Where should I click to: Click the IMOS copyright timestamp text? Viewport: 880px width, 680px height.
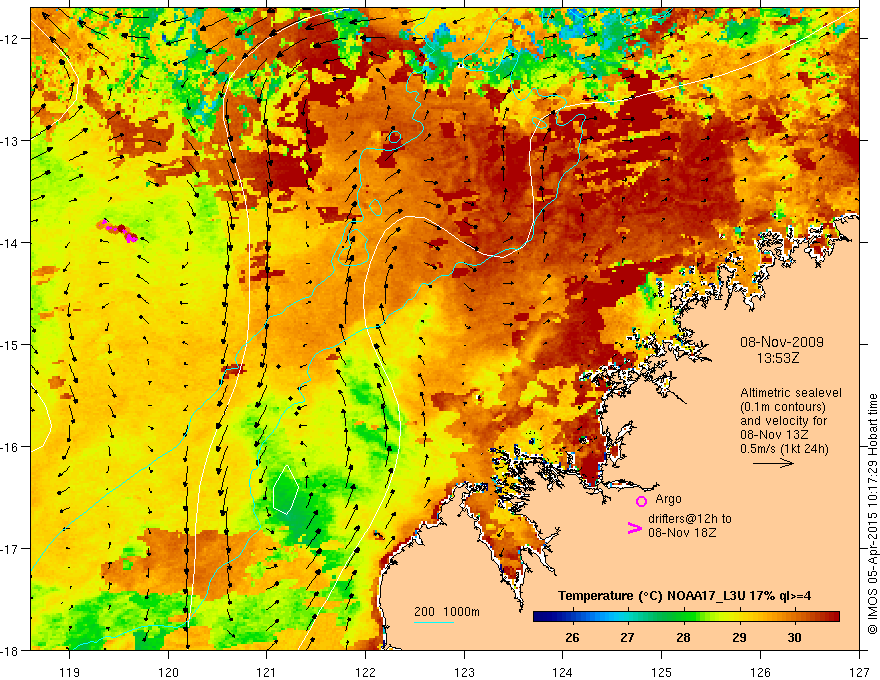point(872,514)
